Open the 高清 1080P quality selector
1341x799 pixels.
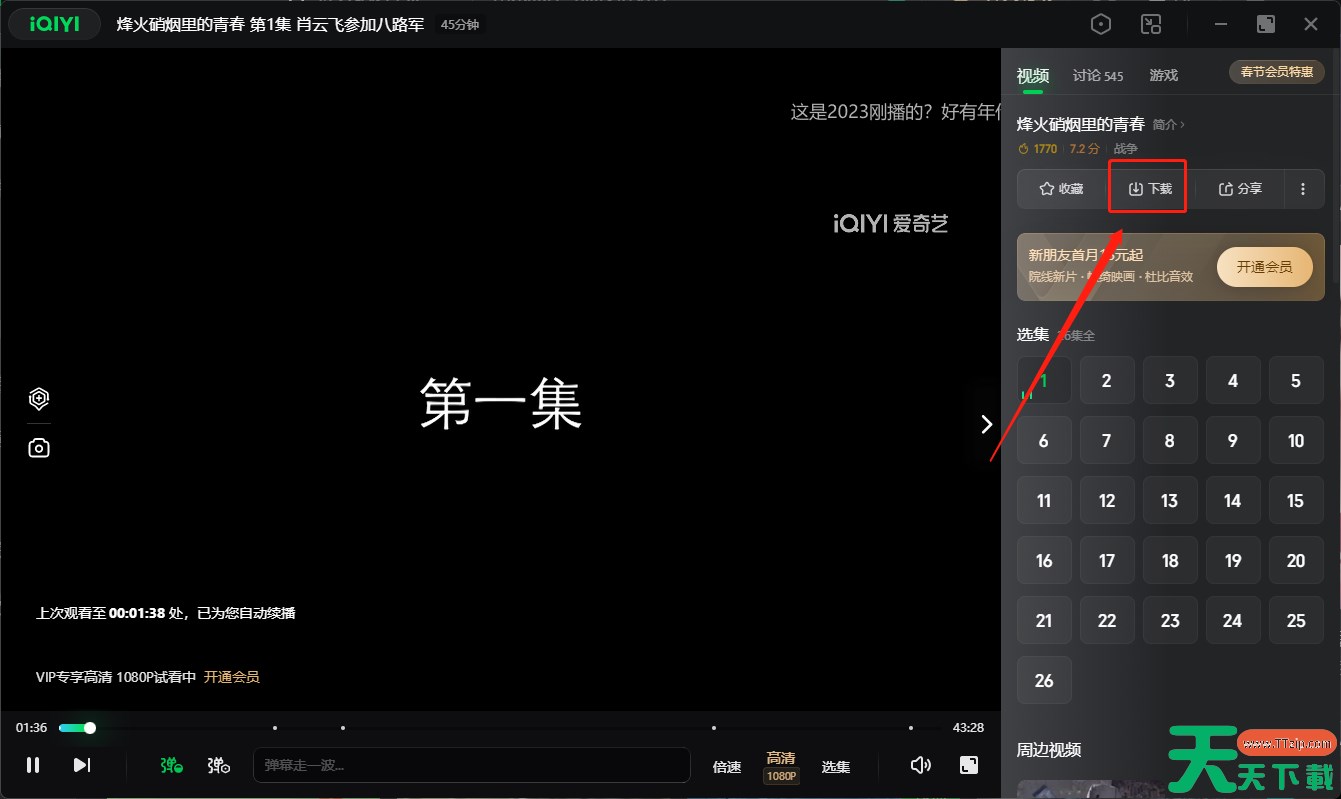pos(781,766)
